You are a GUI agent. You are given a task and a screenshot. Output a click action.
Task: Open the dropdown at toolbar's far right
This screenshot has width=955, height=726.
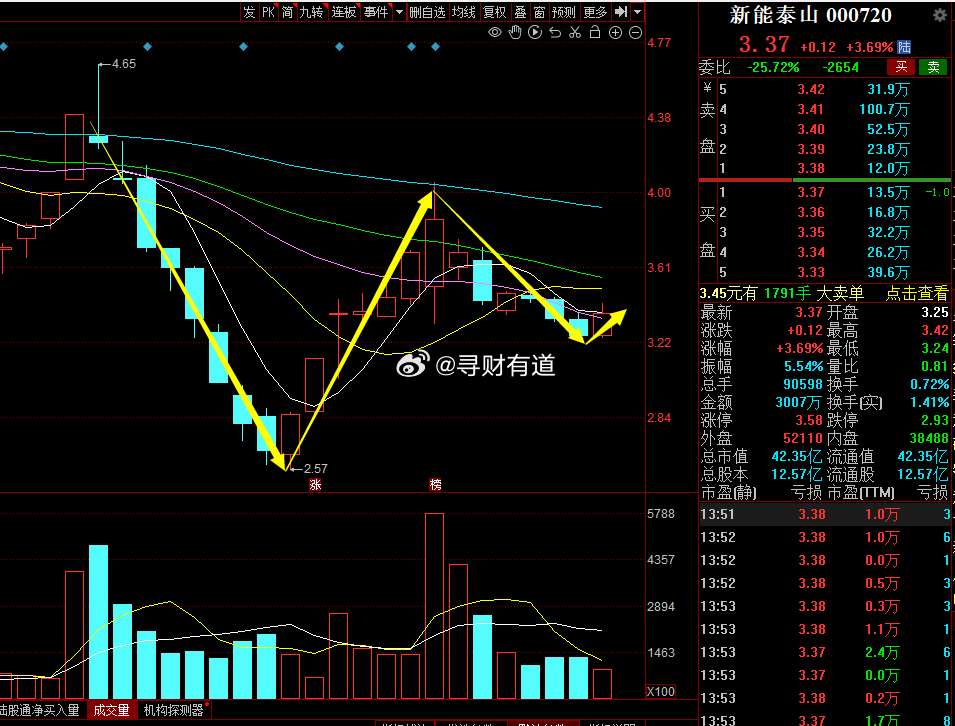point(637,12)
